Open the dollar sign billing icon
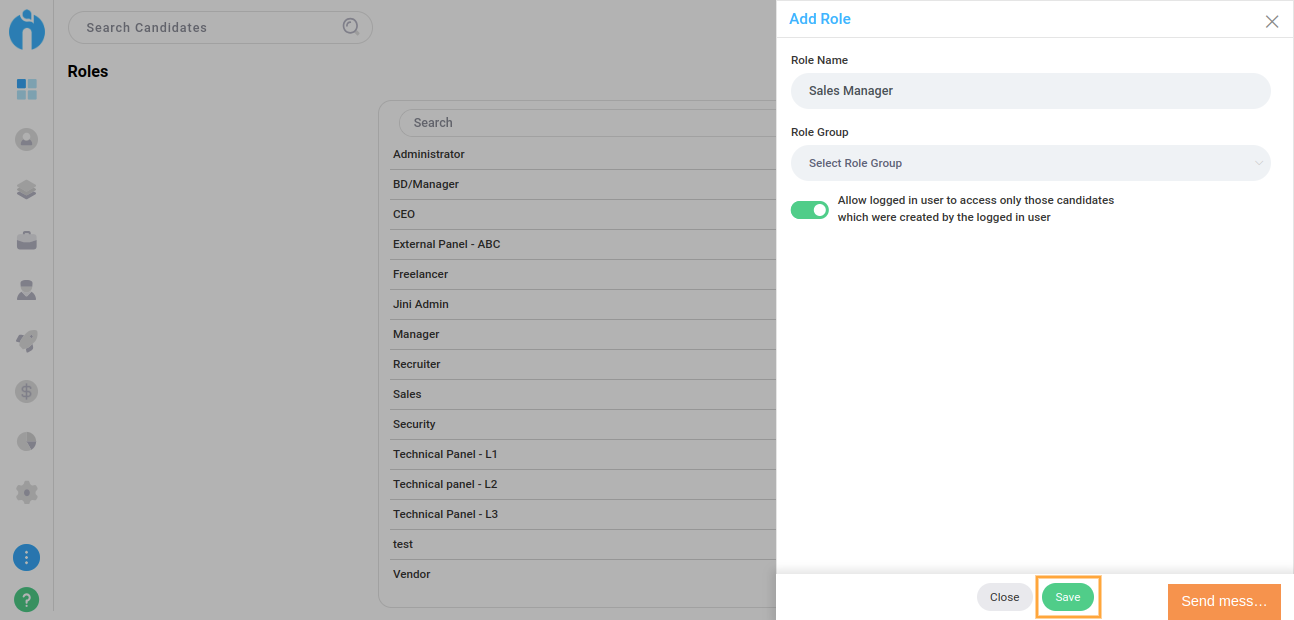This screenshot has height=620, width=1294. coord(27,391)
